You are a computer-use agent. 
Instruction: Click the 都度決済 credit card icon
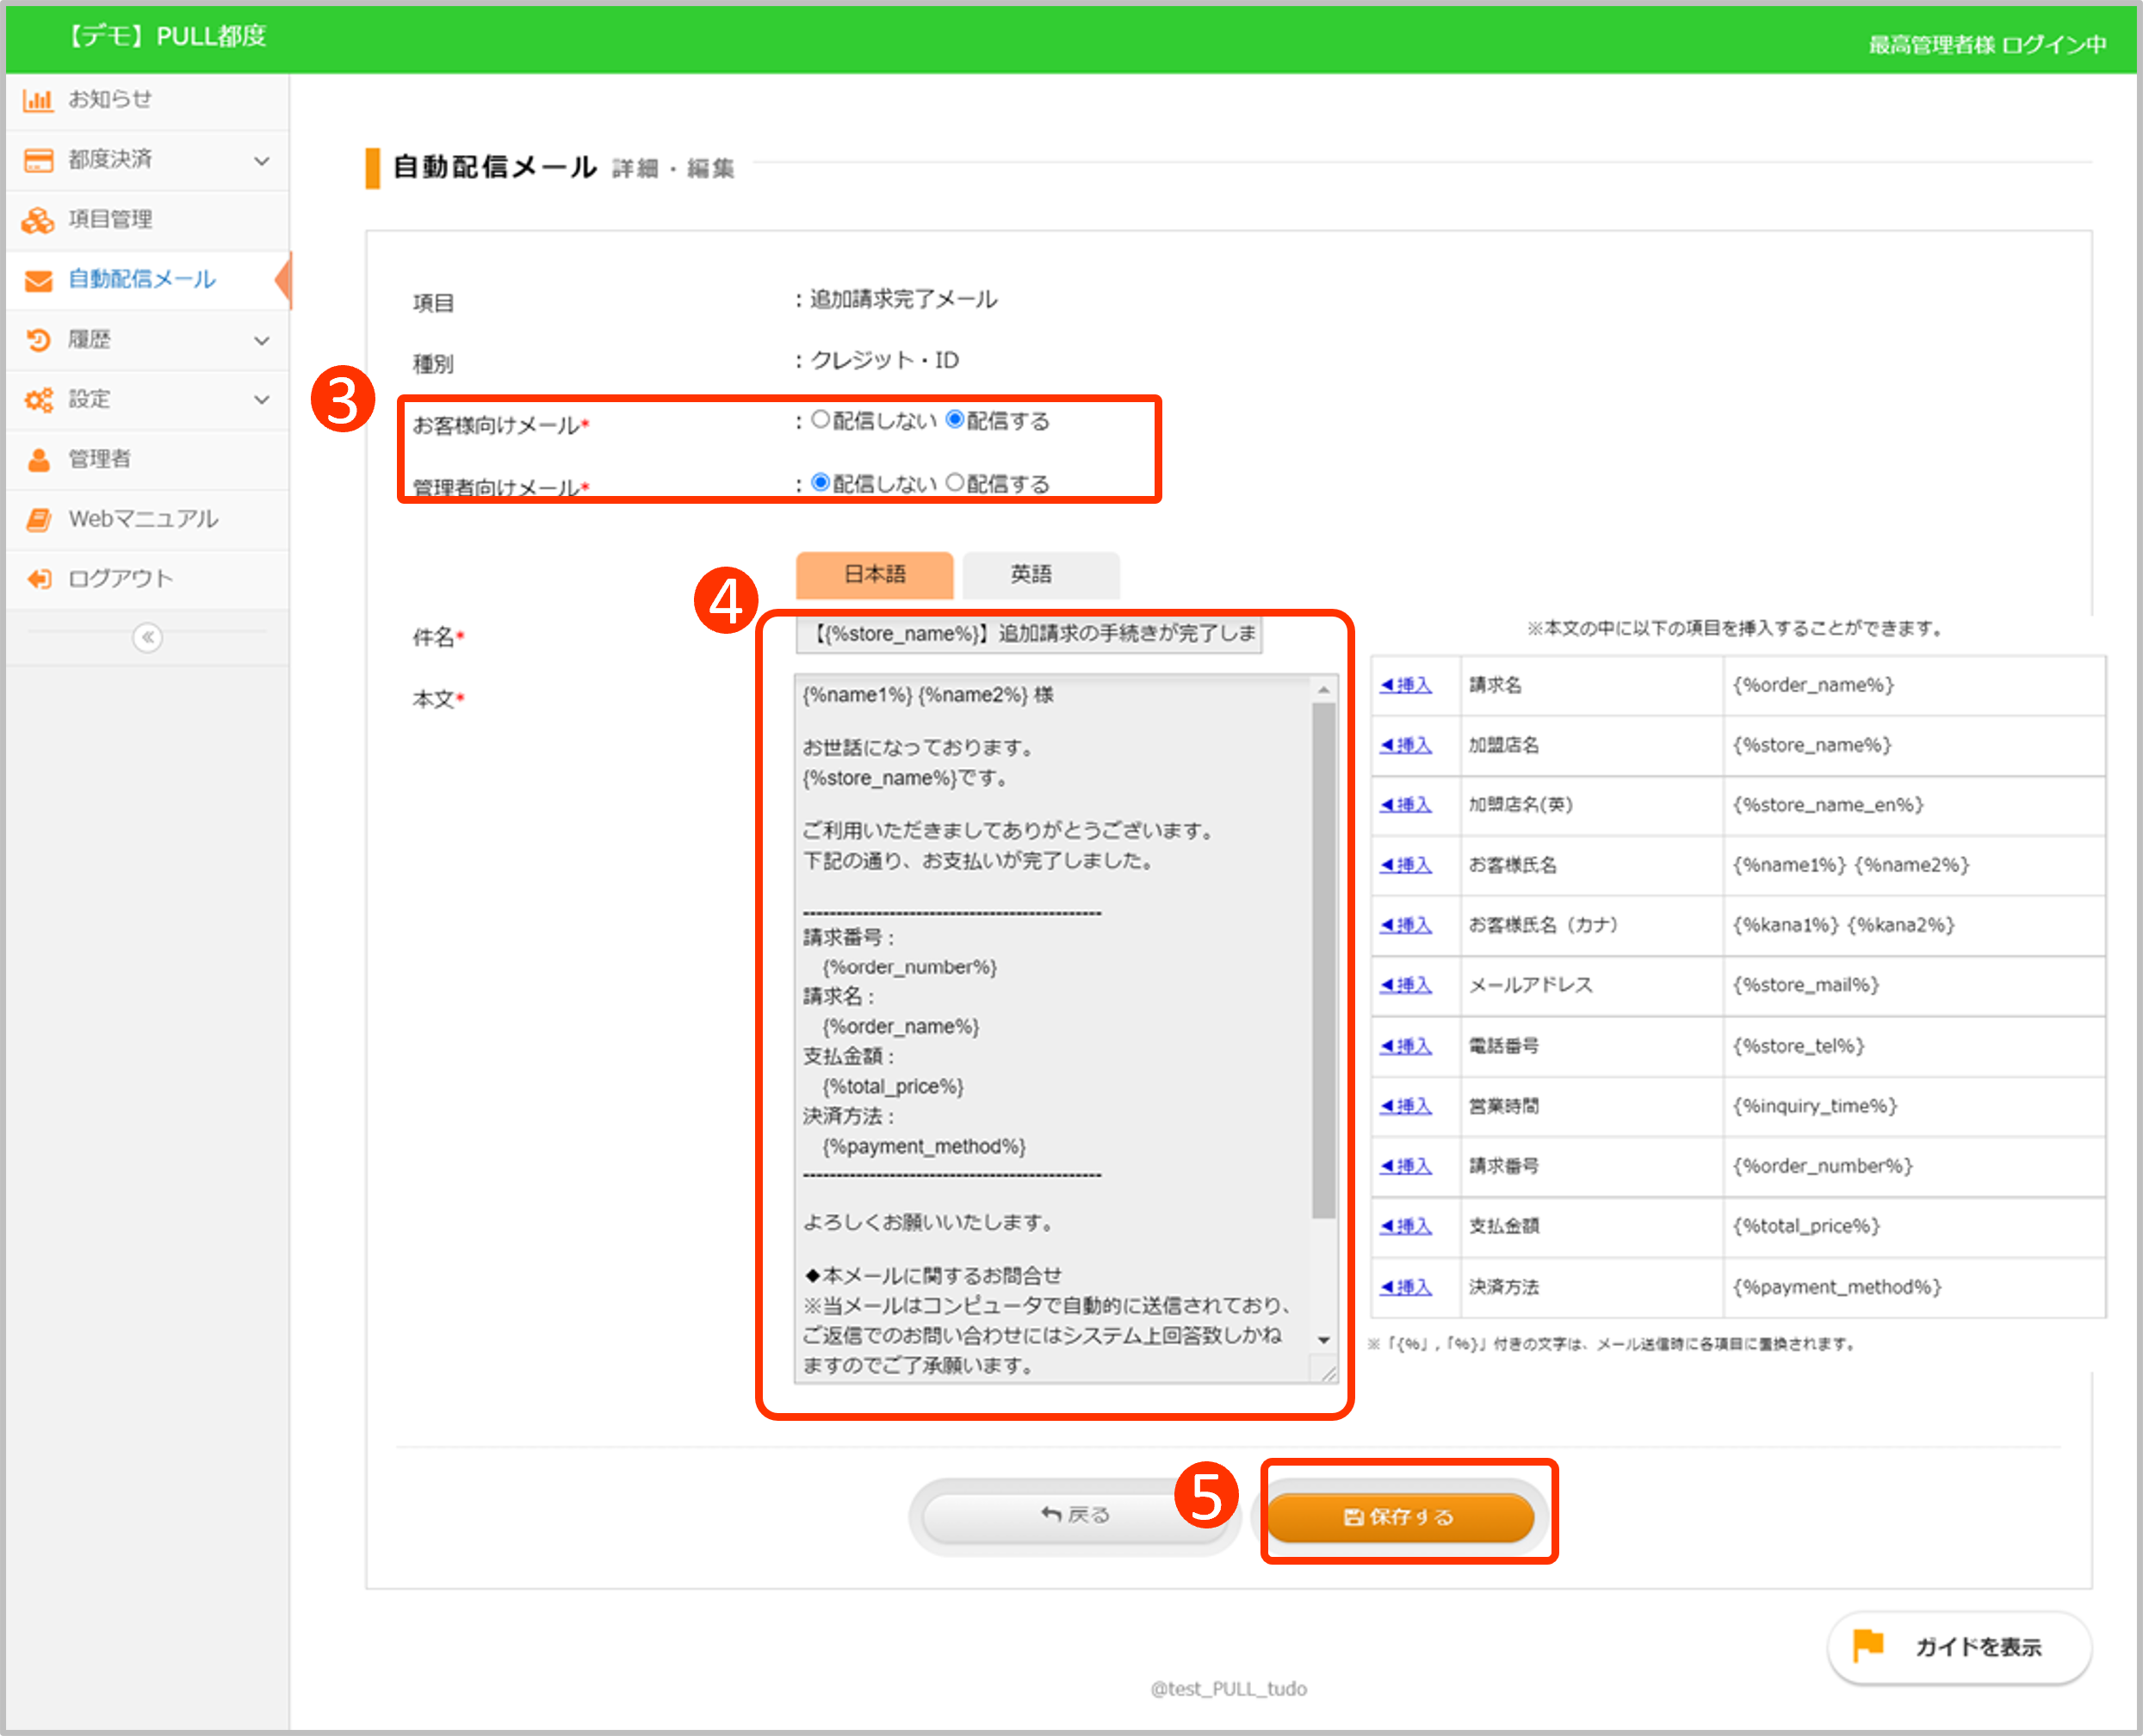click(x=38, y=160)
